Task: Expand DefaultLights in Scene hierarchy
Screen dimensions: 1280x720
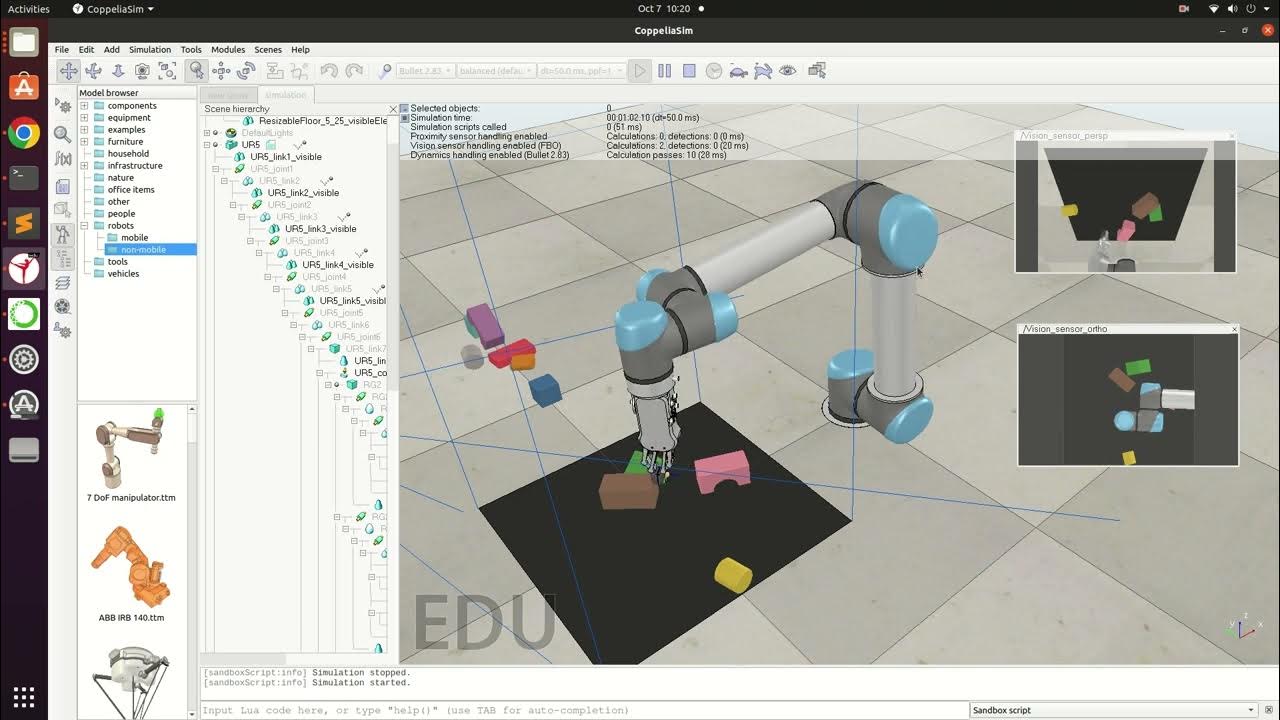Action: point(208,133)
